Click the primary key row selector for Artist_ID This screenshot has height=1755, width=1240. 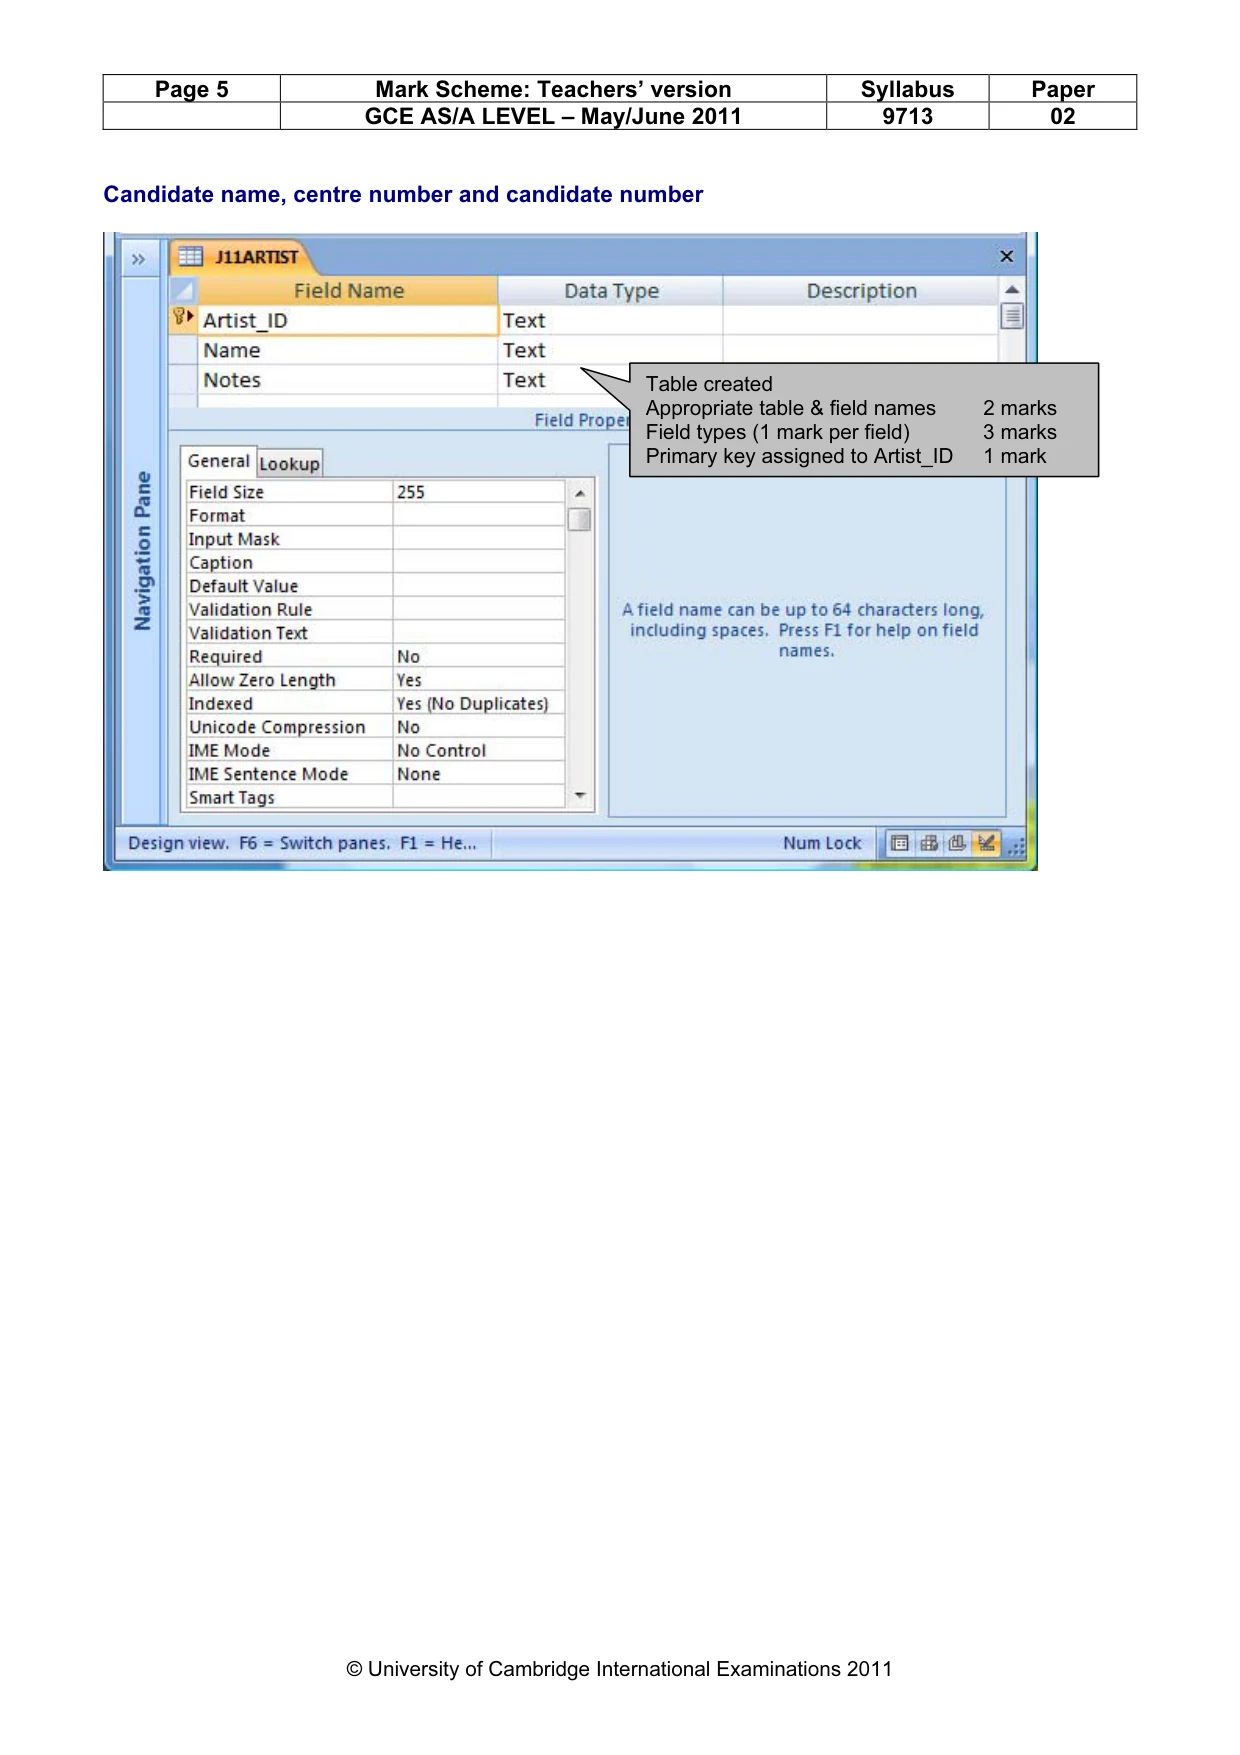(183, 319)
